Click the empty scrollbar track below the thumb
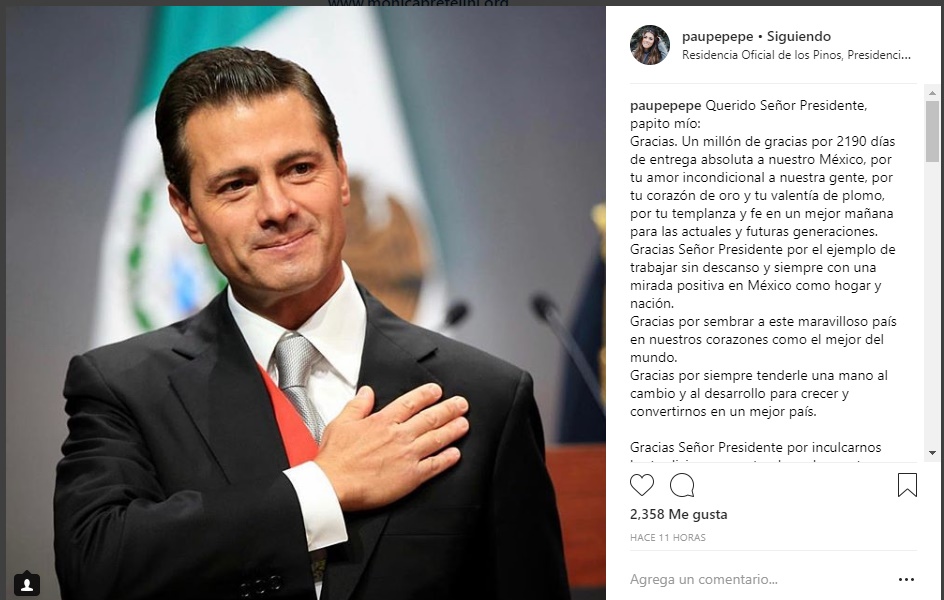 932,304
